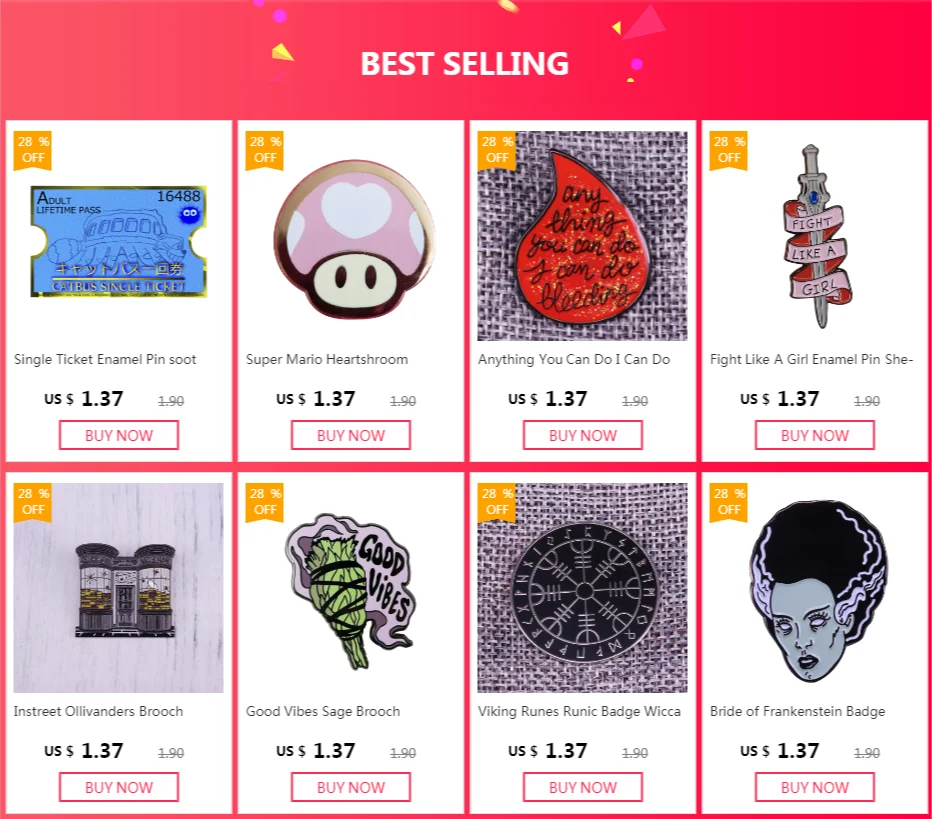Click Buy Now for Instreet Ollivanders Brooch
Viewport: 932px width, 819px height.
coord(119,787)
